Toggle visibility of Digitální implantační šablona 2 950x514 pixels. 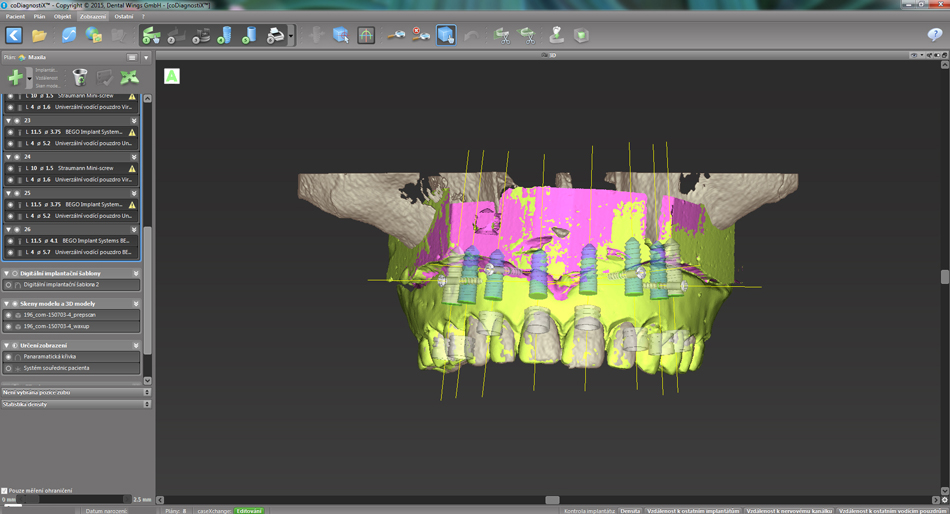9,285
